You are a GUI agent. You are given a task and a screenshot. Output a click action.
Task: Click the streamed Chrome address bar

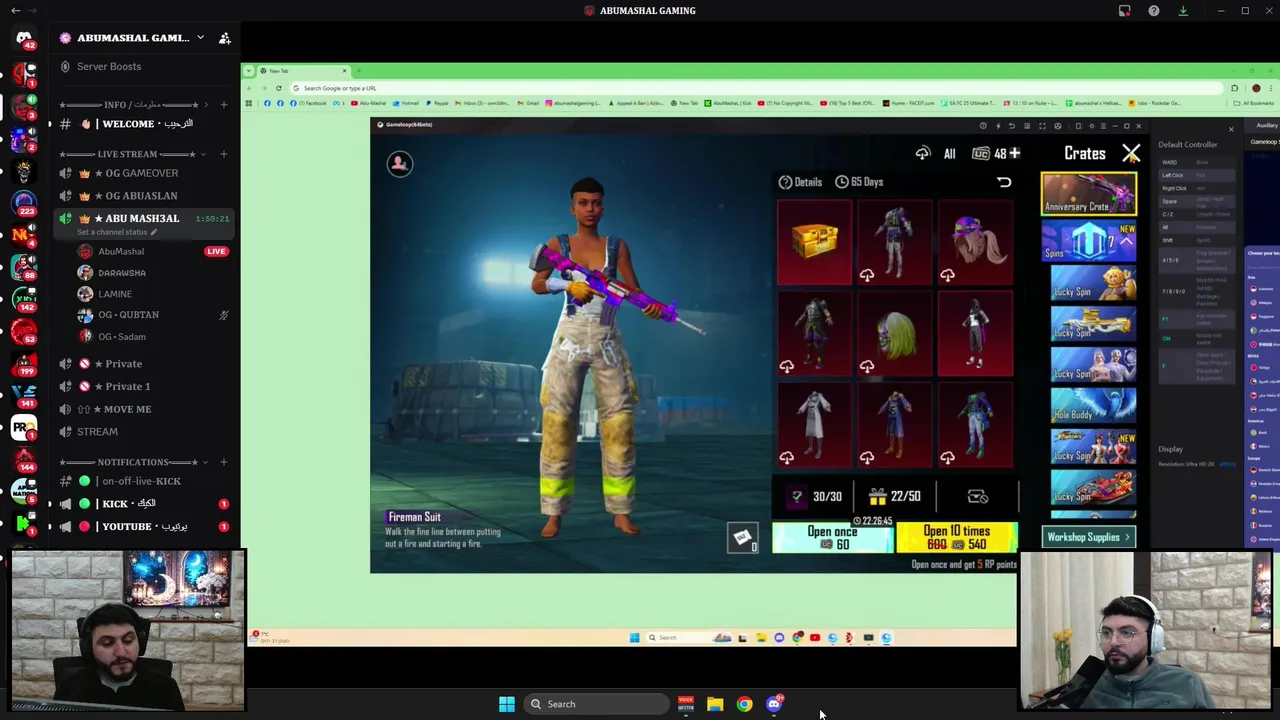coord(755,88)
